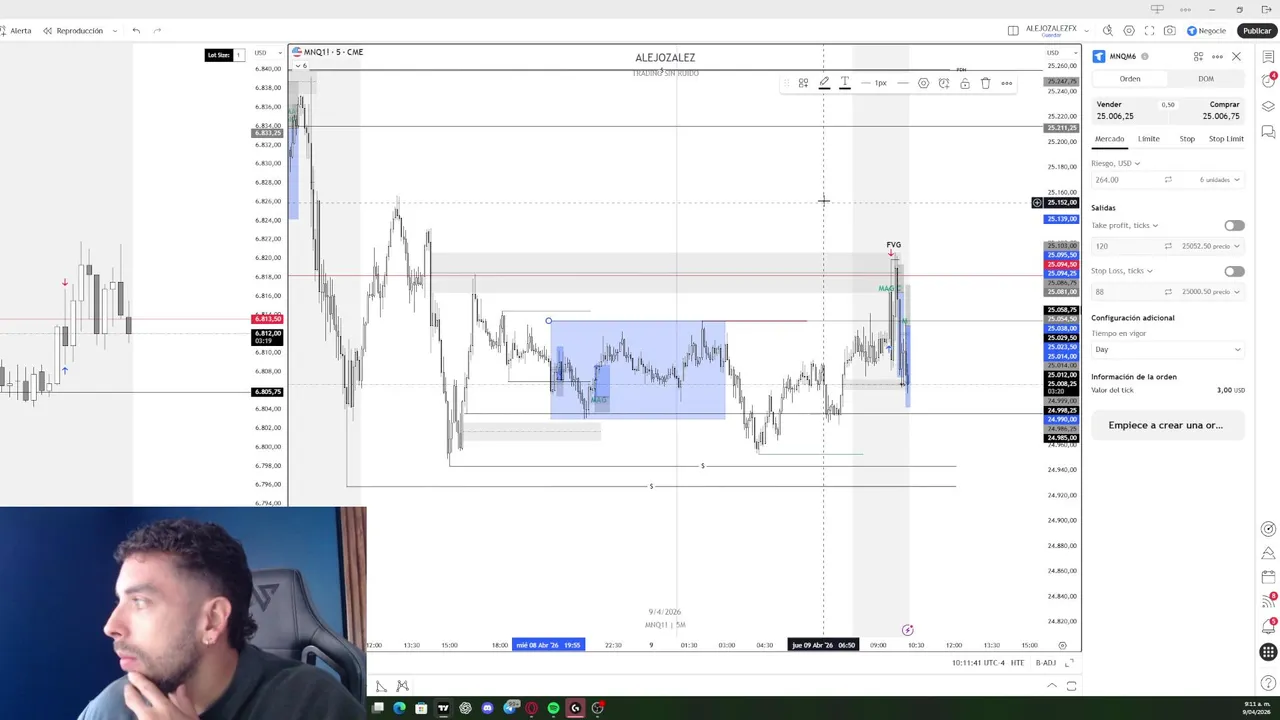The image size is (1280, 720).
Task: Change line color with pencil icon
Action: 824,83
